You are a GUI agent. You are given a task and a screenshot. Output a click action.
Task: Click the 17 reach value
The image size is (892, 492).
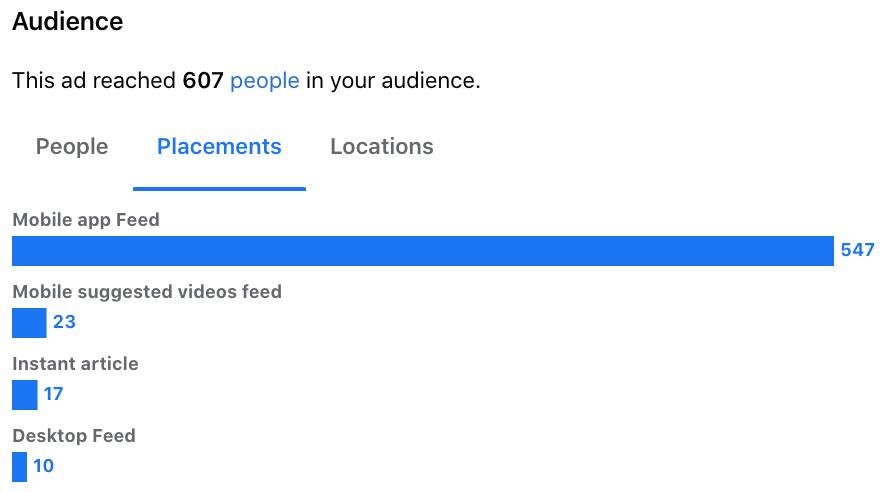[53, 395]
